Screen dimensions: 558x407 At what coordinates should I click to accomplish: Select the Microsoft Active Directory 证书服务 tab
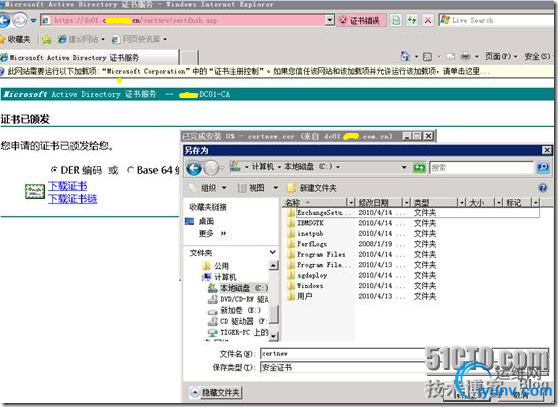[89, 57]
